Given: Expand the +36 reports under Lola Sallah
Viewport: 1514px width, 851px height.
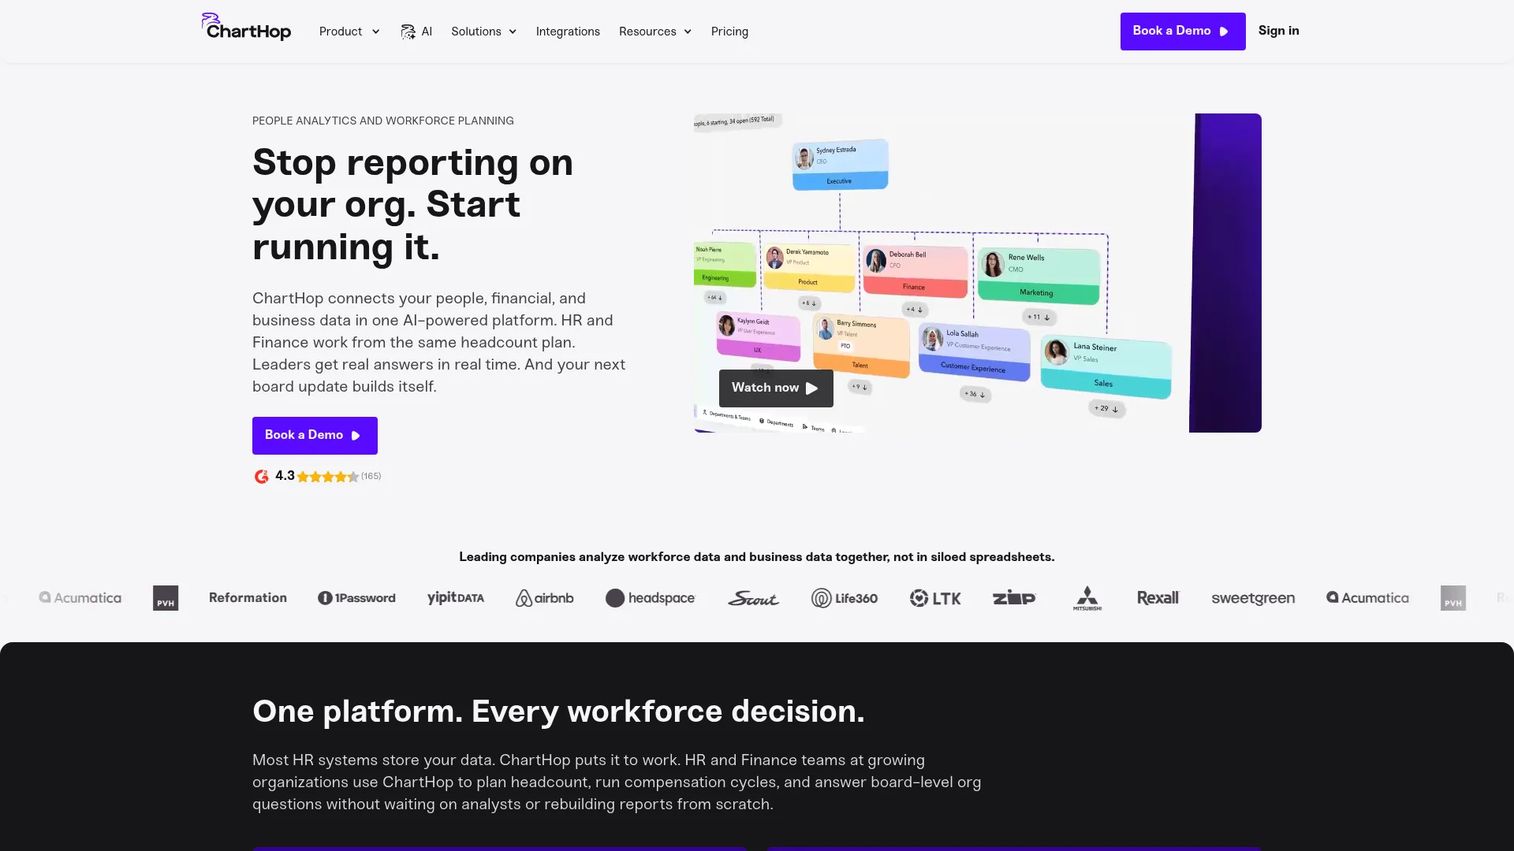Looking at the screenshot, I should point(975,394).
